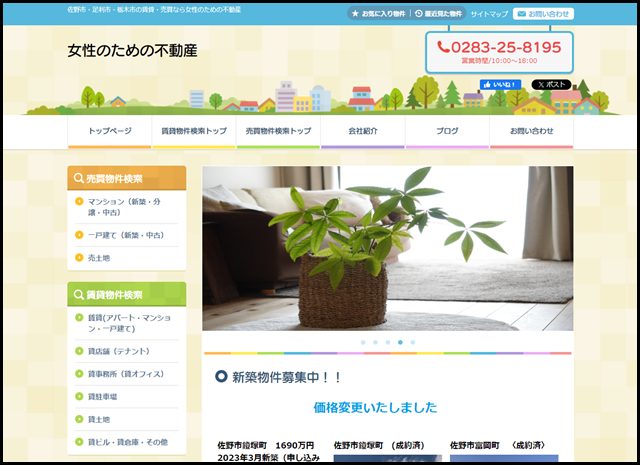Go to third slide dot
The height and width of the screenshot is (465, 640).
388,342
